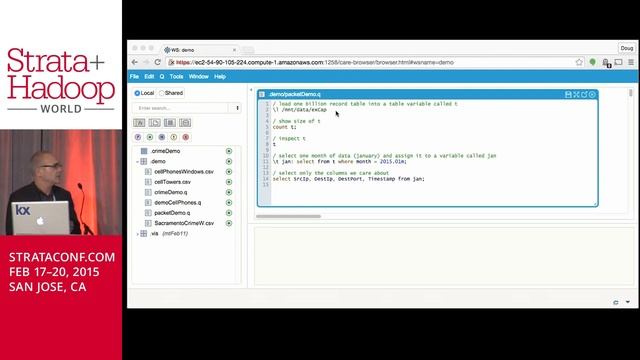Click the 'select SrcIp, DestIp' code line
Viewport: 640px width, 360px height.
[349, 179]
